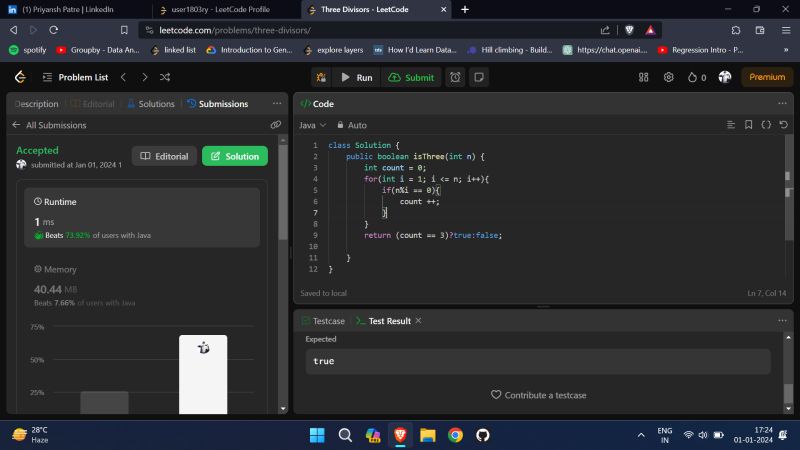Open LeetCode settings gear icon
The width and height of the screenshot is (800, 450).
[x=669, y=77]
